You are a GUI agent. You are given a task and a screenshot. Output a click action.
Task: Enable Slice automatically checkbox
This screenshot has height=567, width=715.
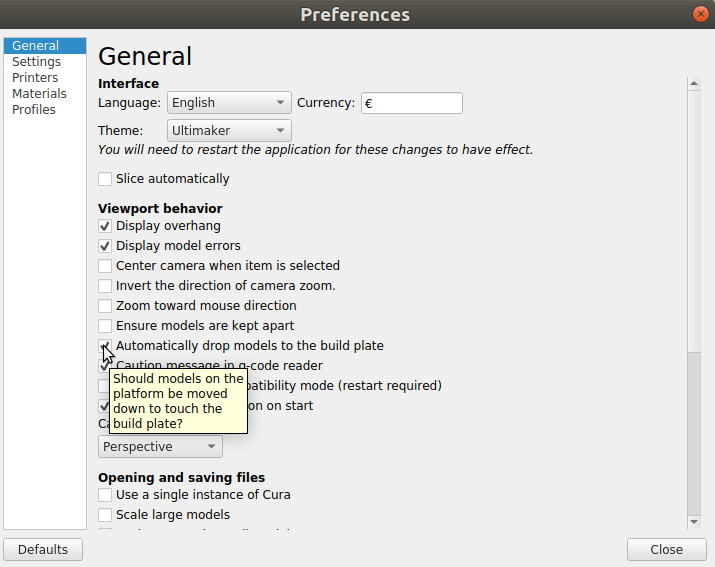[x=105, y=179]
